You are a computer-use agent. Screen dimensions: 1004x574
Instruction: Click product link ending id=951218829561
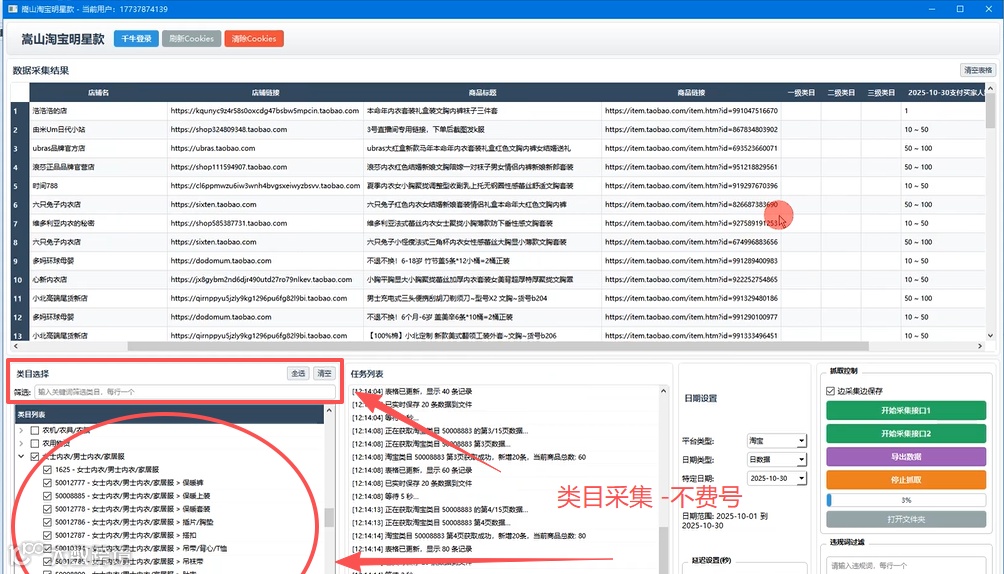(x=691, y=167)
